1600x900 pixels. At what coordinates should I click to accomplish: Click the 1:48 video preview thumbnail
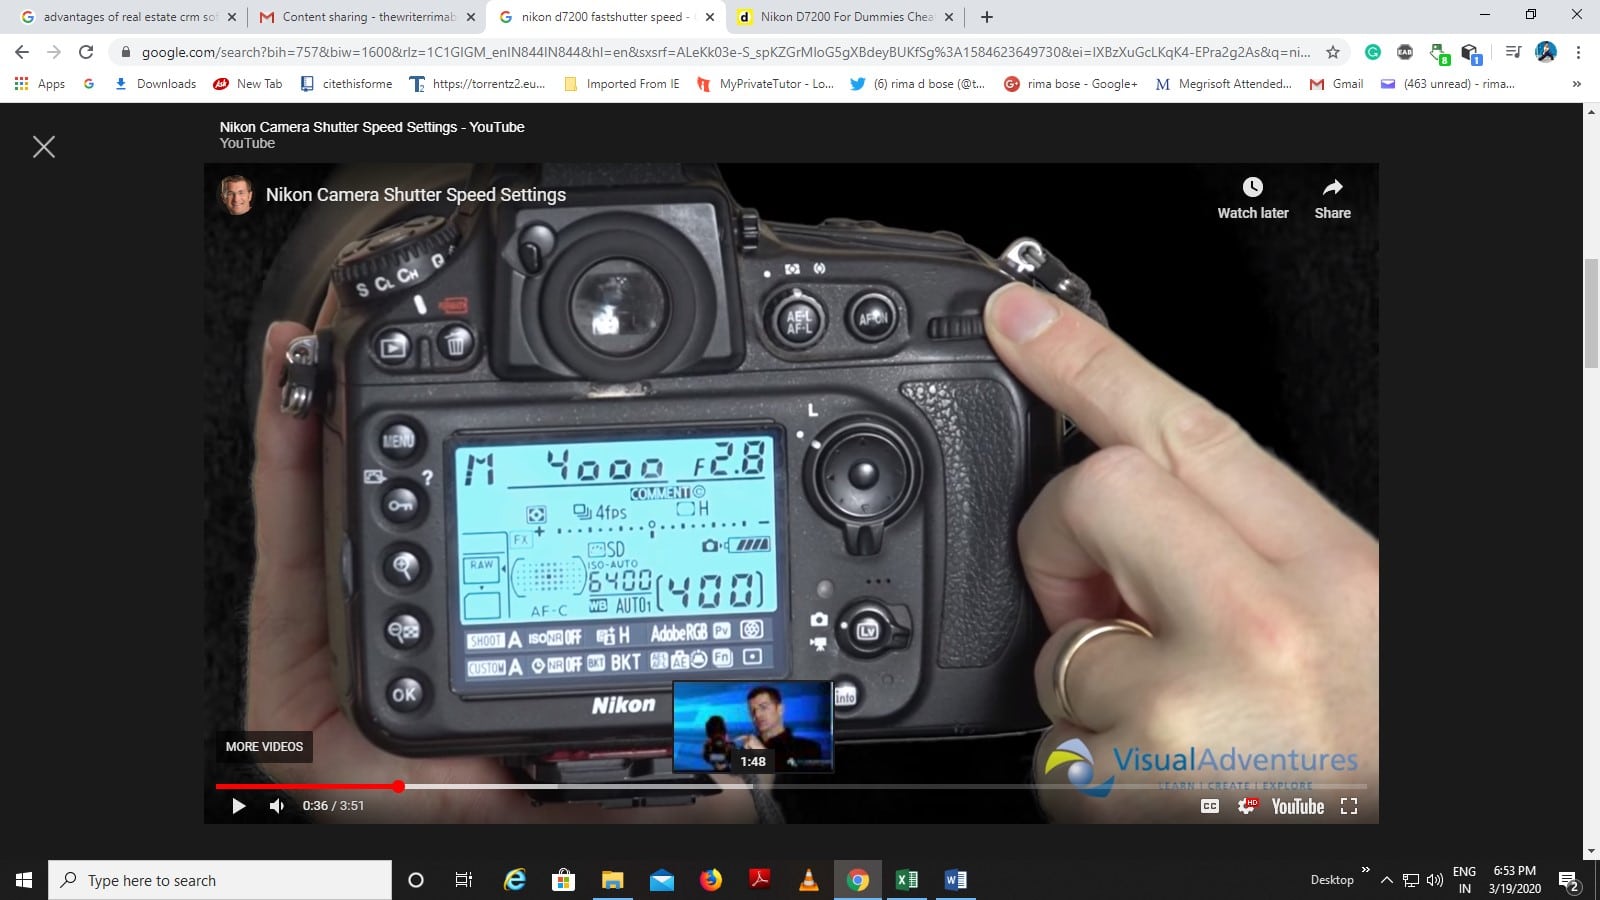752,727
